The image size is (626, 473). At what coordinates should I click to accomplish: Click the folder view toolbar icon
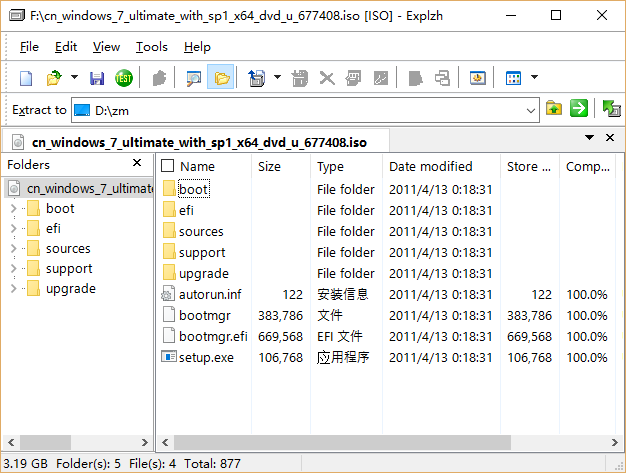tap(221, 78)
